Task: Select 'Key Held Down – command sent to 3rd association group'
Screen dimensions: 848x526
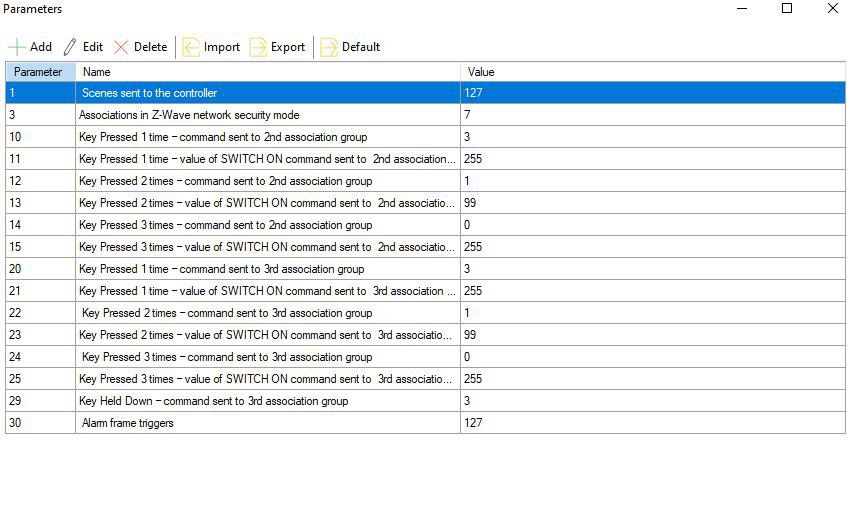Action: [x=214, y=401]
